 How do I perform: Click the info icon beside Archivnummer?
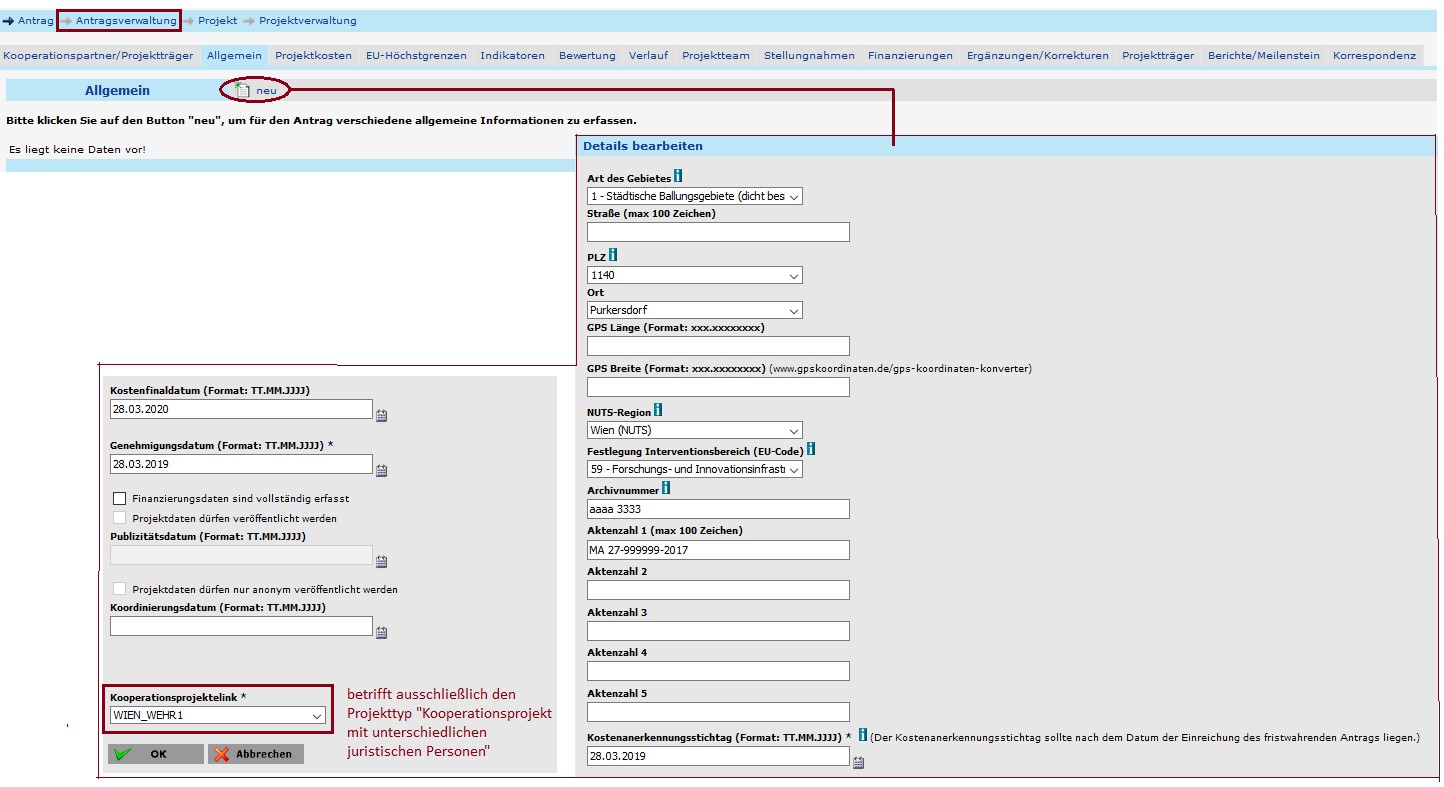point(666,488)
